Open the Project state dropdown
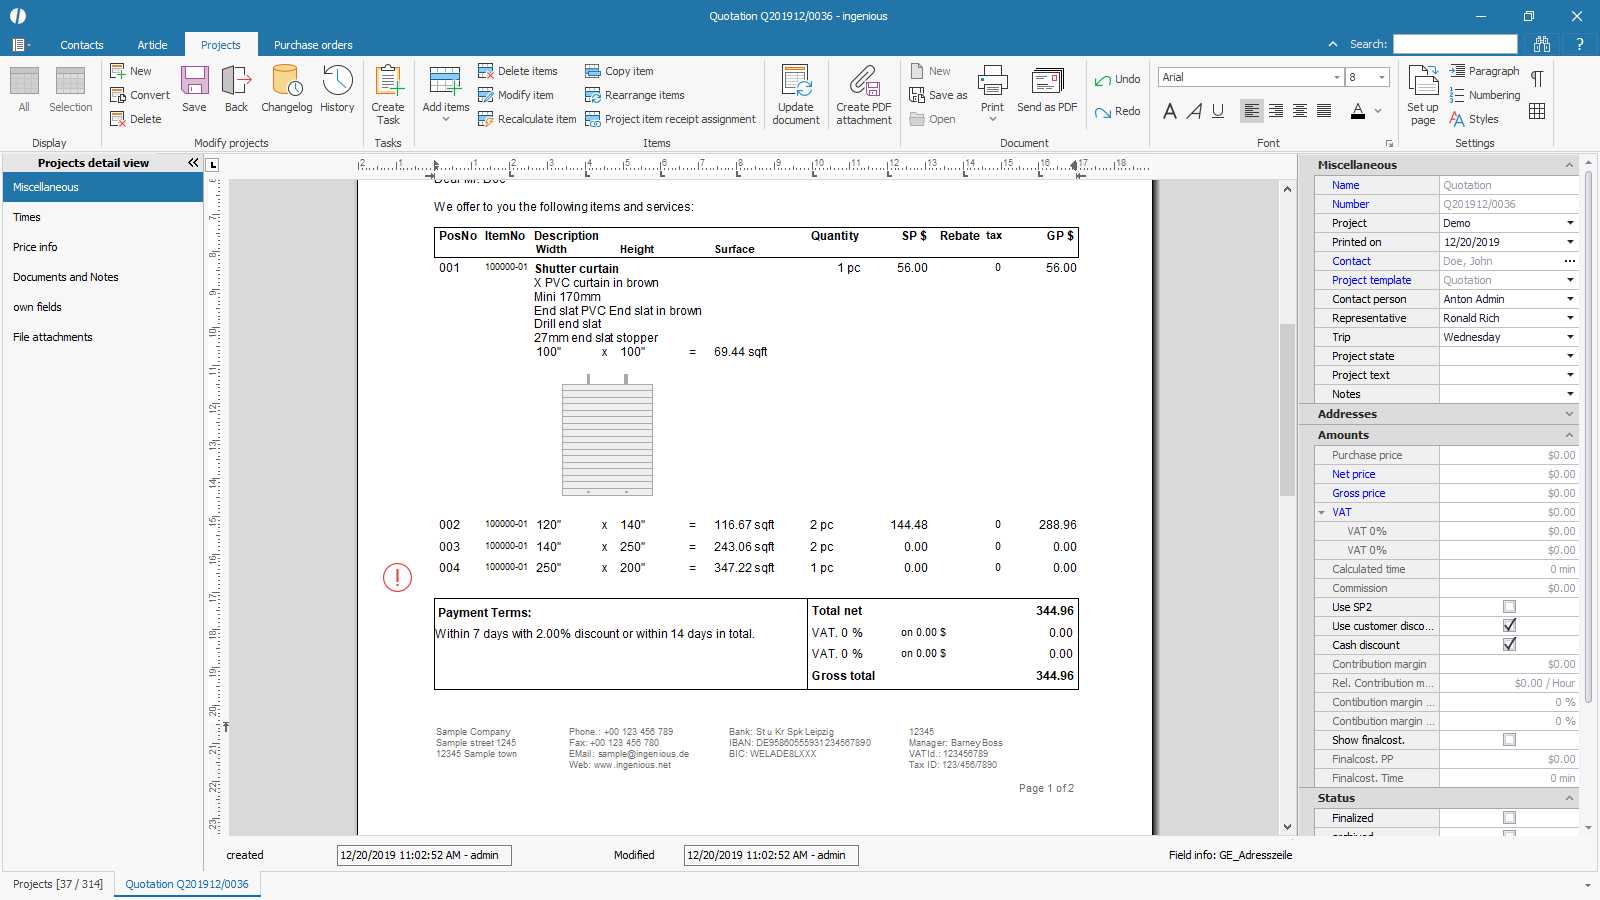The width and height of the screenshot is (1600, 900). (x=1569, y=356)
